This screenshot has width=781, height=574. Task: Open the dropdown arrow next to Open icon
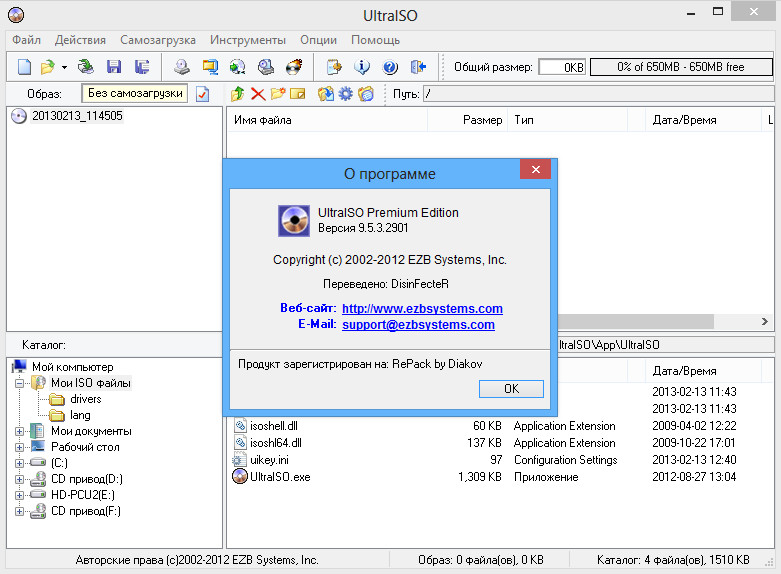coord(64,67)
